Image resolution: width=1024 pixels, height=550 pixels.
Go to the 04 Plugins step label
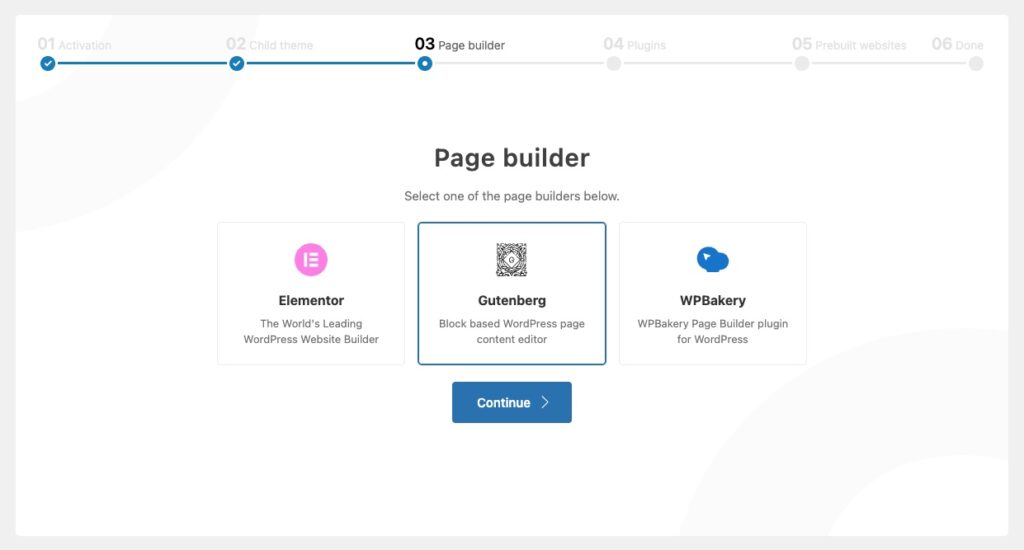635,44
